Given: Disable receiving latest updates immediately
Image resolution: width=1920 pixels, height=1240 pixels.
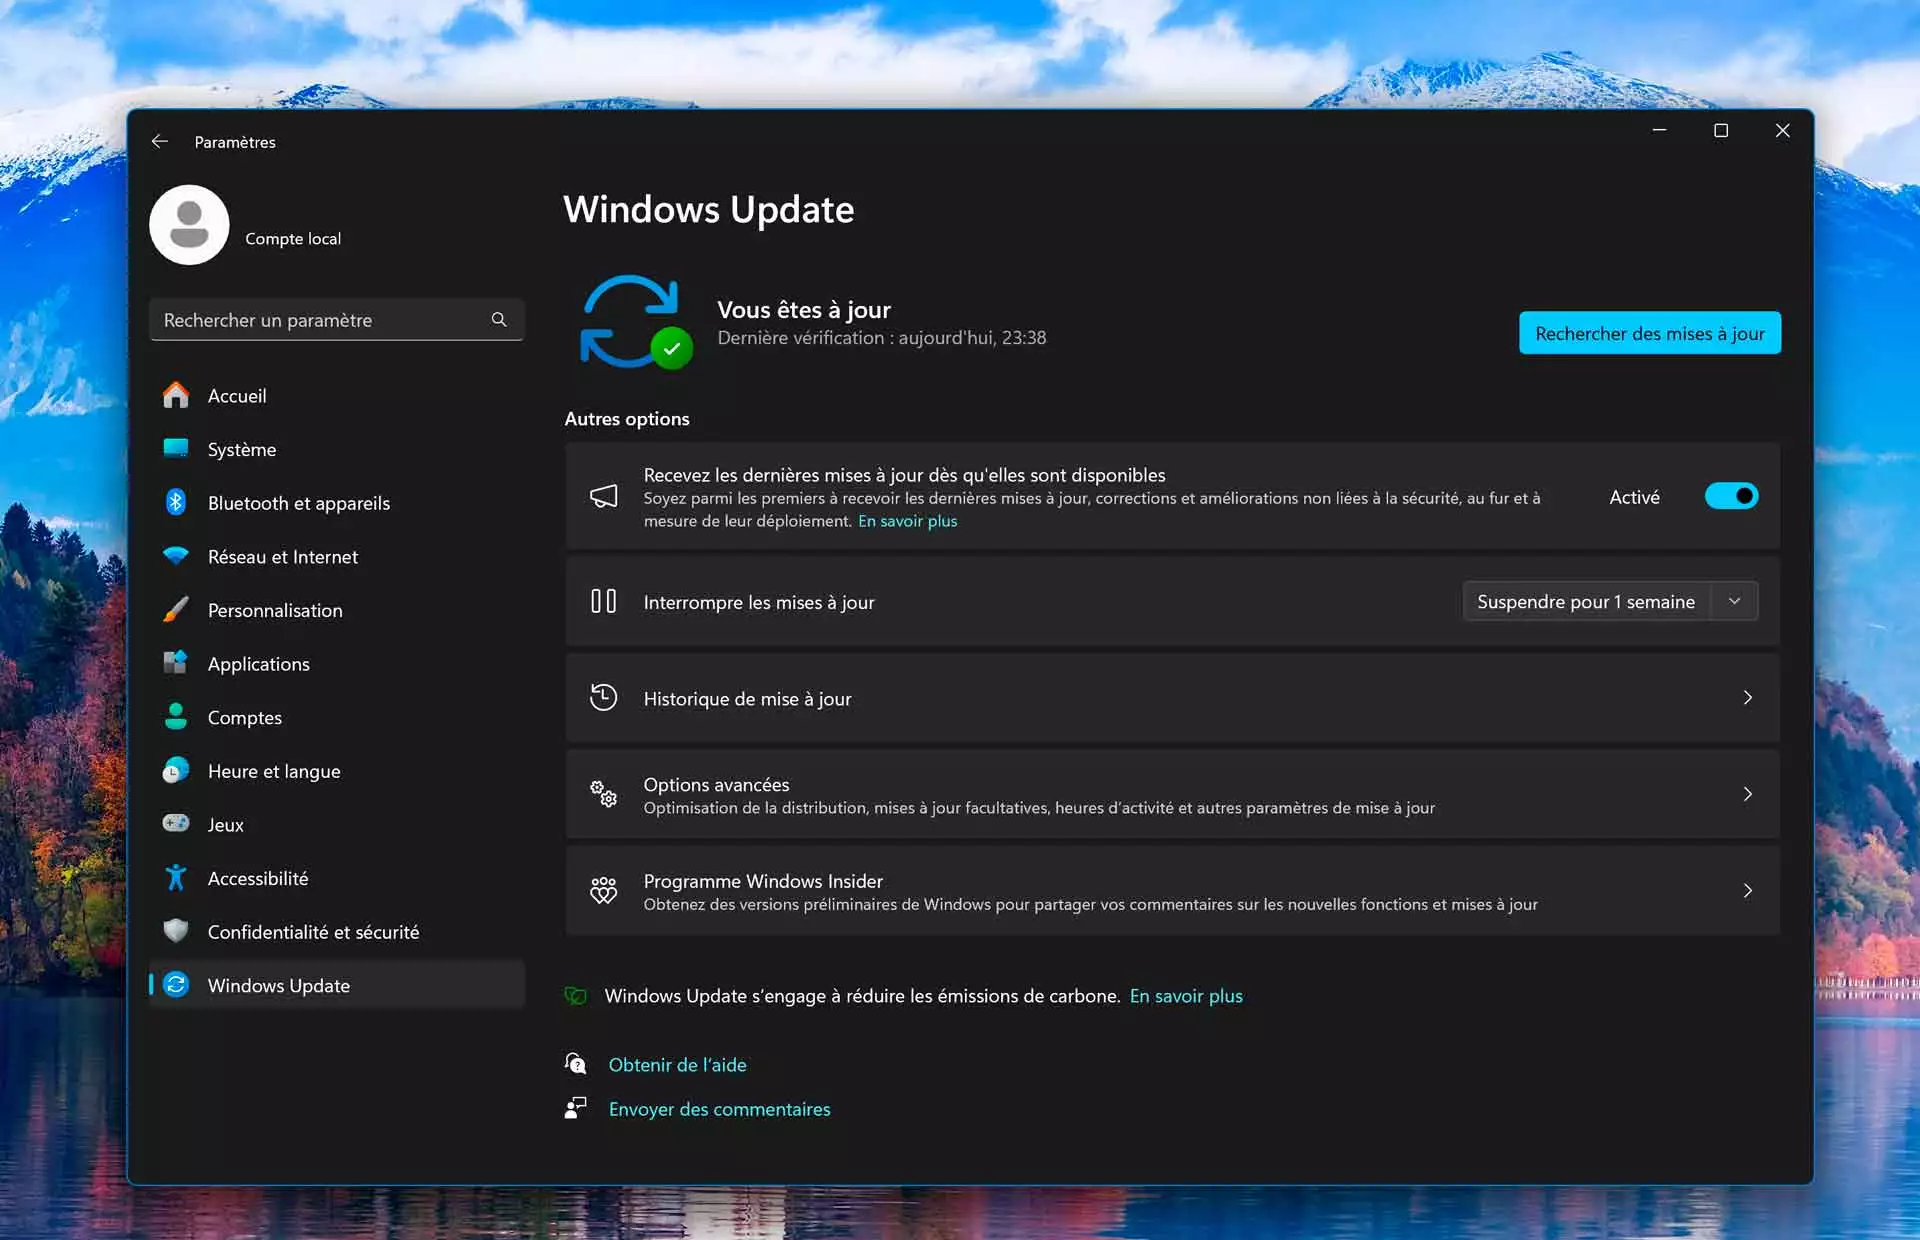Looking at the screenshot, I should [1731, 495].
